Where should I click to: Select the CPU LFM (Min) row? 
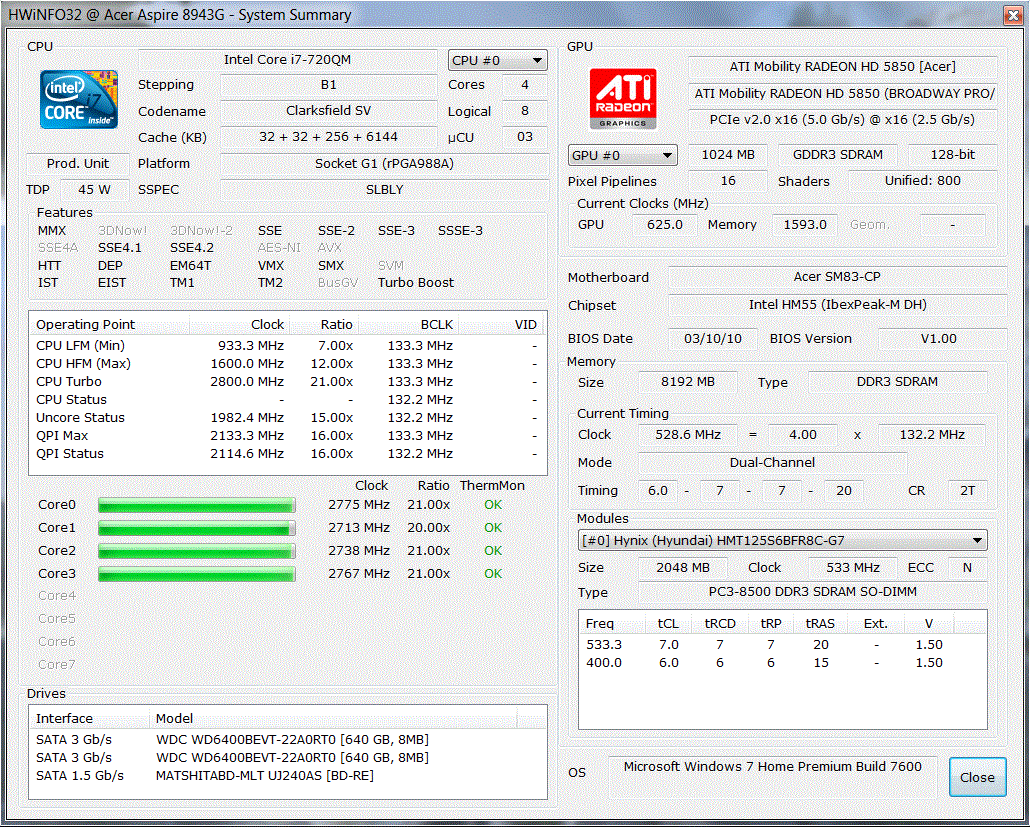point(288,346)
